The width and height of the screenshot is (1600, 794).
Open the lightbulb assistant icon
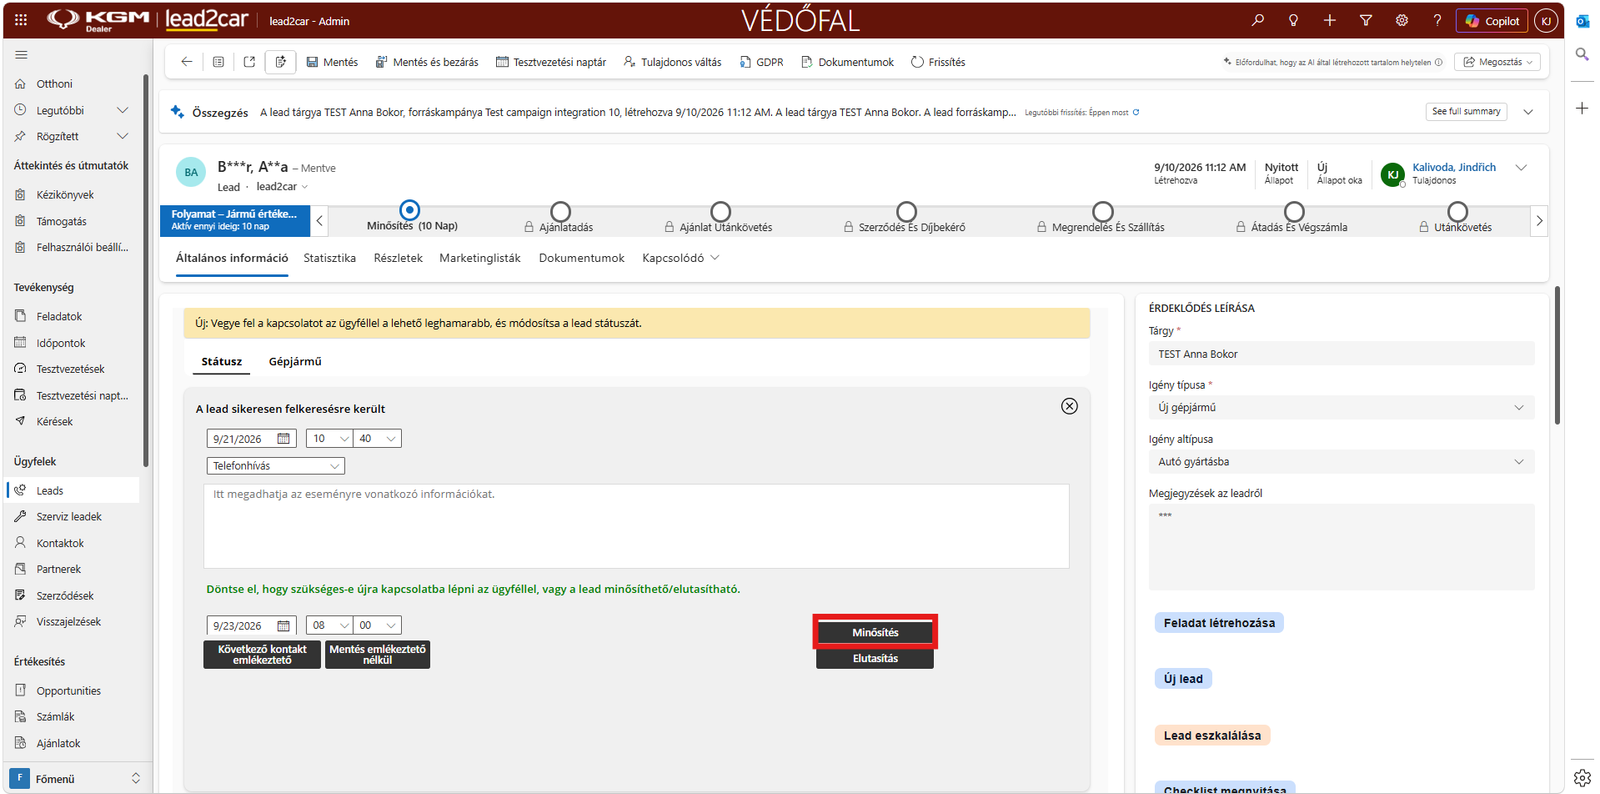(1293, 20)
